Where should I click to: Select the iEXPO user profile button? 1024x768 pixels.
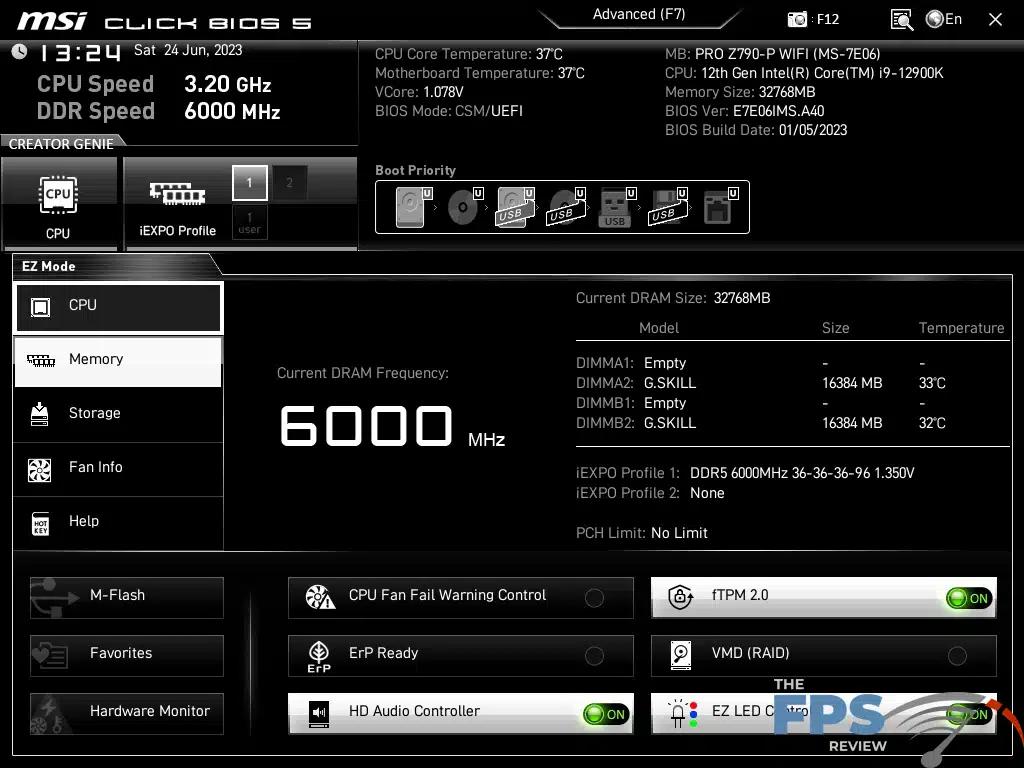pos(249,223)
